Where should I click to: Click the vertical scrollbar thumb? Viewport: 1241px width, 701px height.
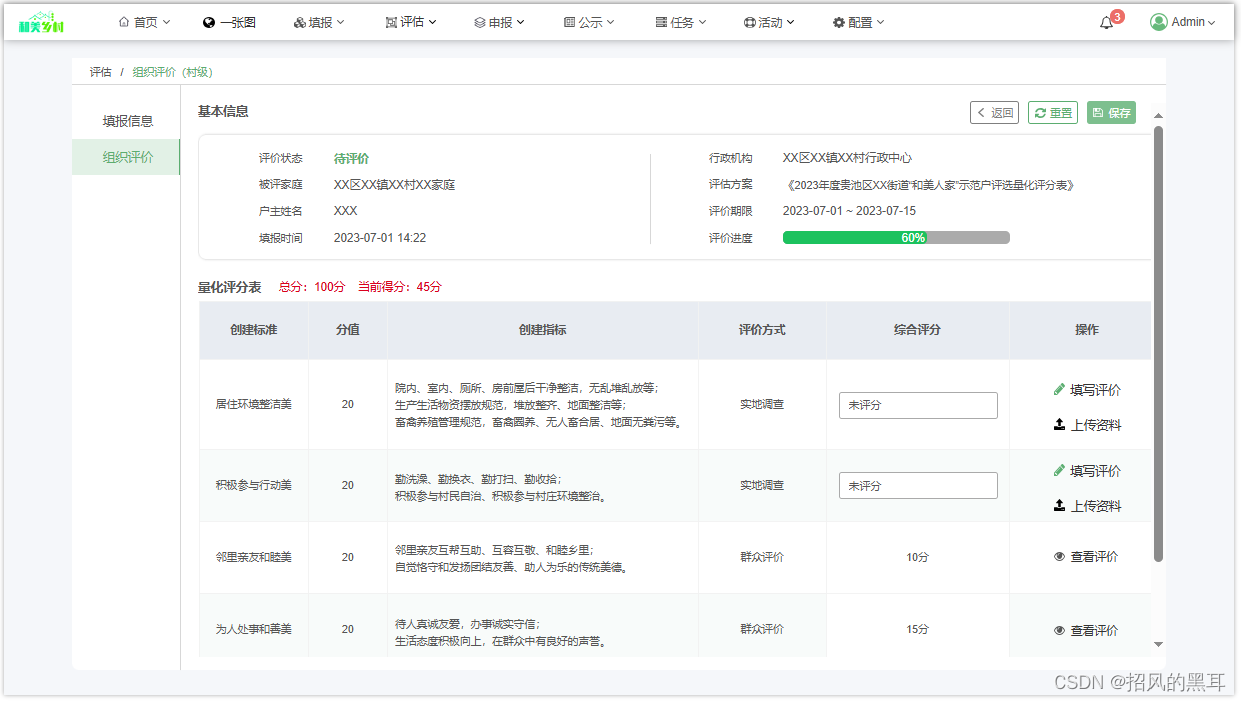pyautogui.click(x=1159, y=343)
